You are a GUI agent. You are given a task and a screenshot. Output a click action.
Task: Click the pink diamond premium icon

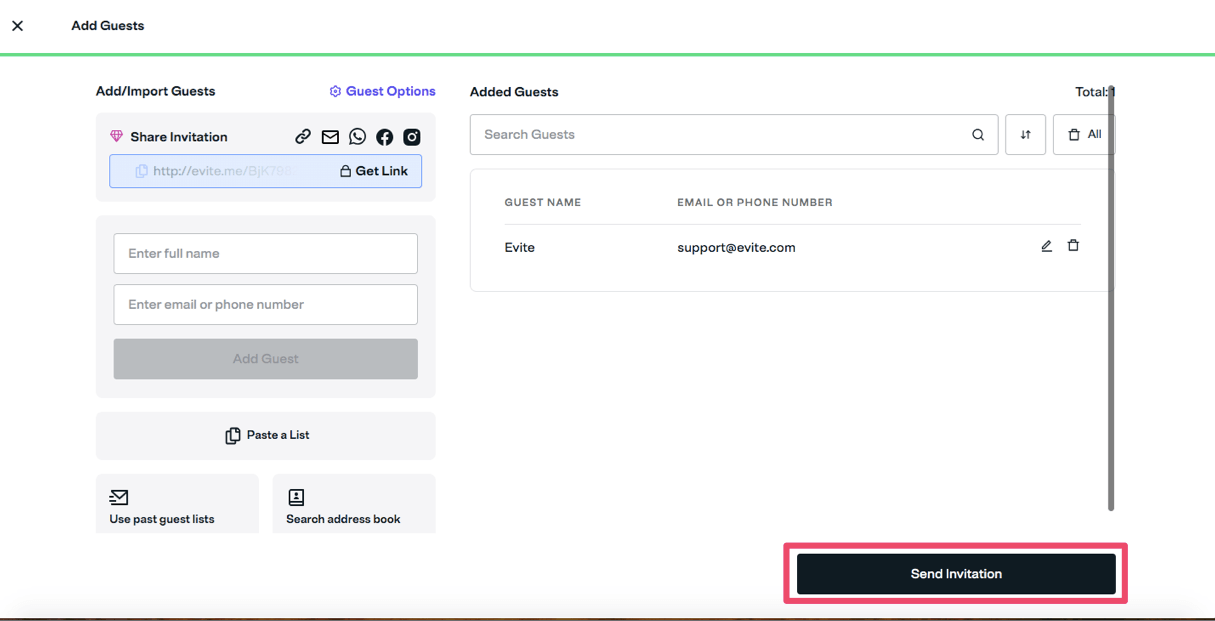pyautogui.click(x=116, y=137)
